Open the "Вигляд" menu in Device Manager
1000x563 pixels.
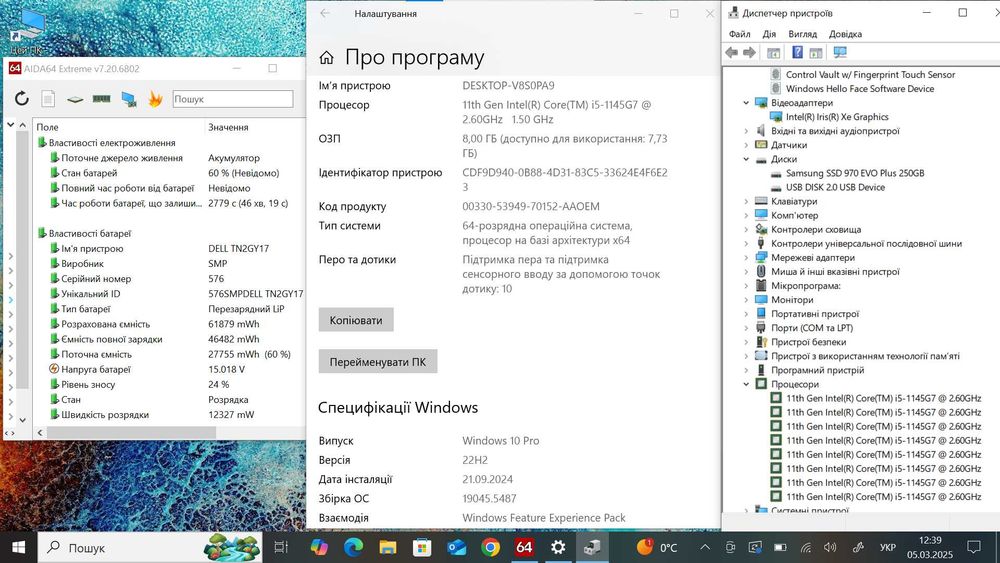click(x=802, y=34)
